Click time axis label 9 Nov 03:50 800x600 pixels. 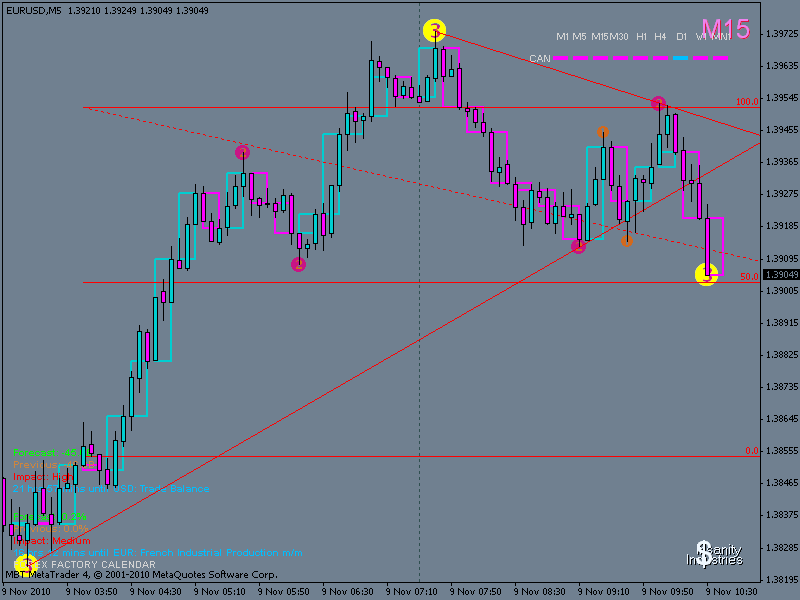(x=91, y=592)
